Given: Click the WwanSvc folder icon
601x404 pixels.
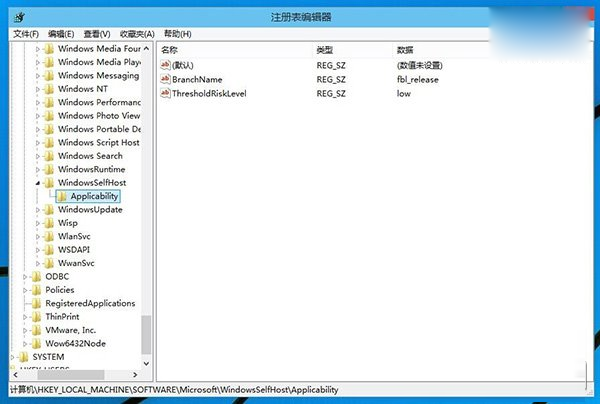Looking at the screenshot, I should [49, 263].
